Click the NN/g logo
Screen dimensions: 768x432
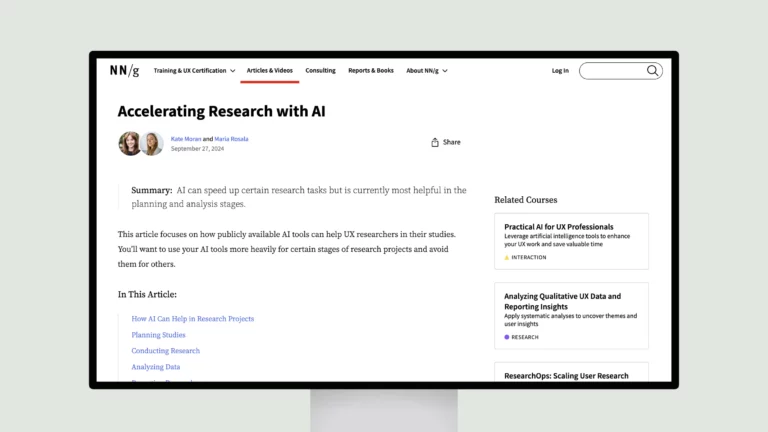(124, 71)
